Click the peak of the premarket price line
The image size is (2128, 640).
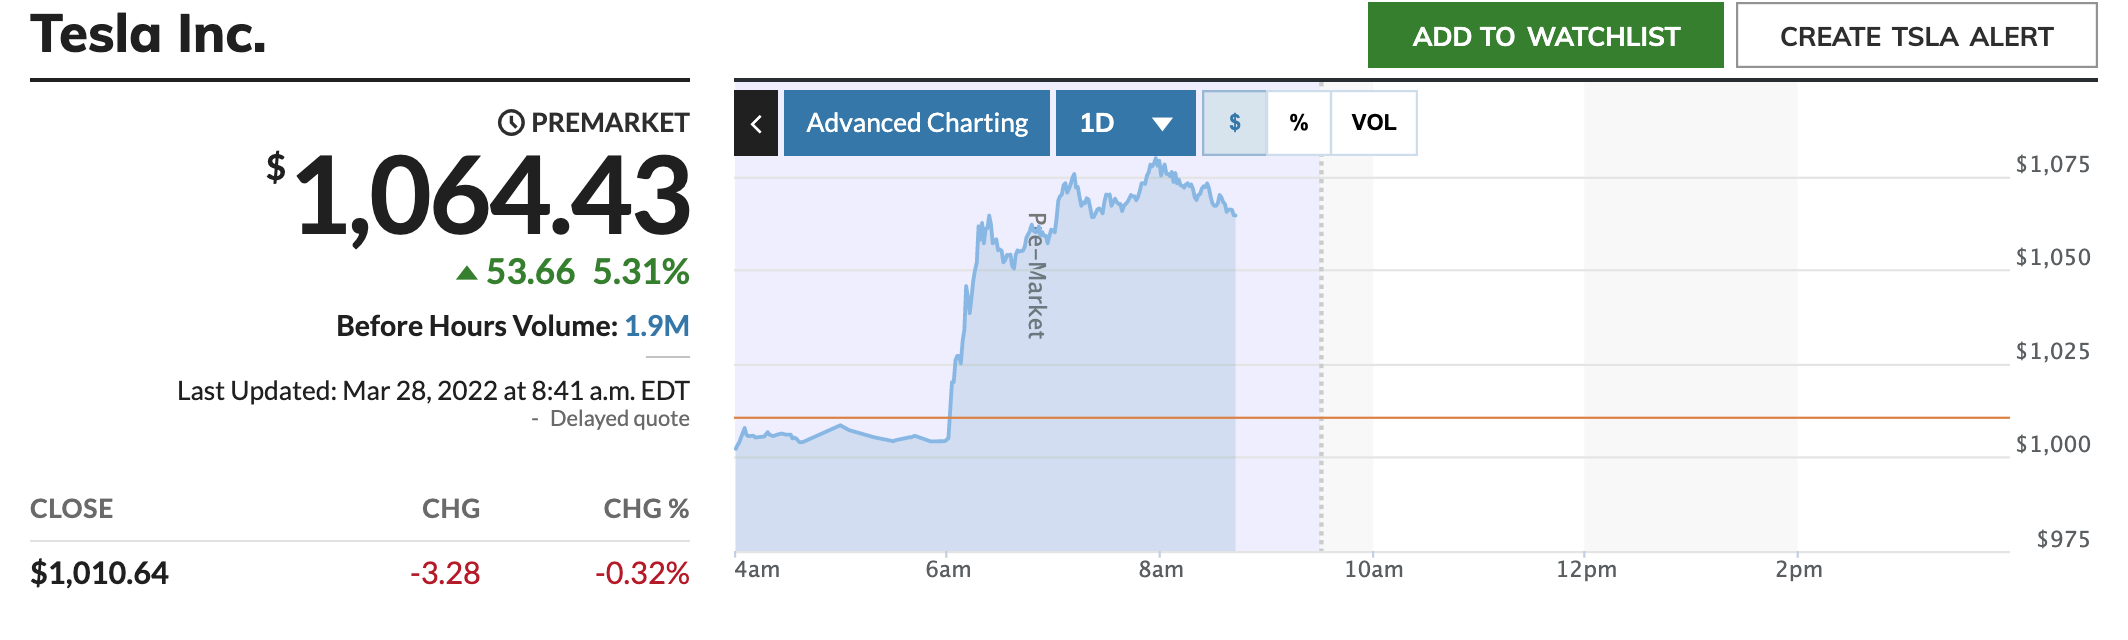[x=1156, y=159]
